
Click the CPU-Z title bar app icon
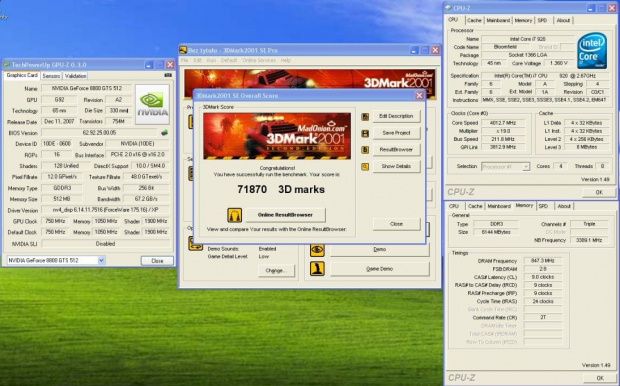click(x=448, y=8)
